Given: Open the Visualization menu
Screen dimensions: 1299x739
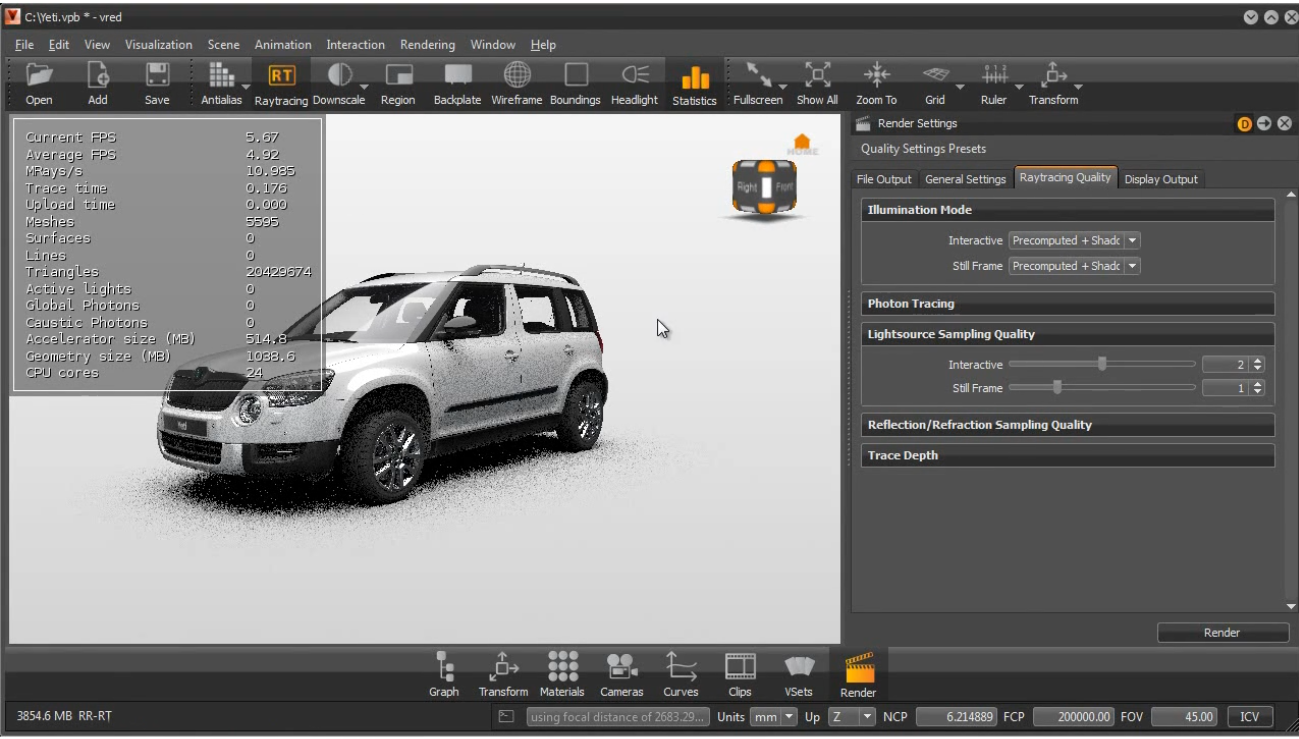Looking at the screenshot, I should [159, 45].
